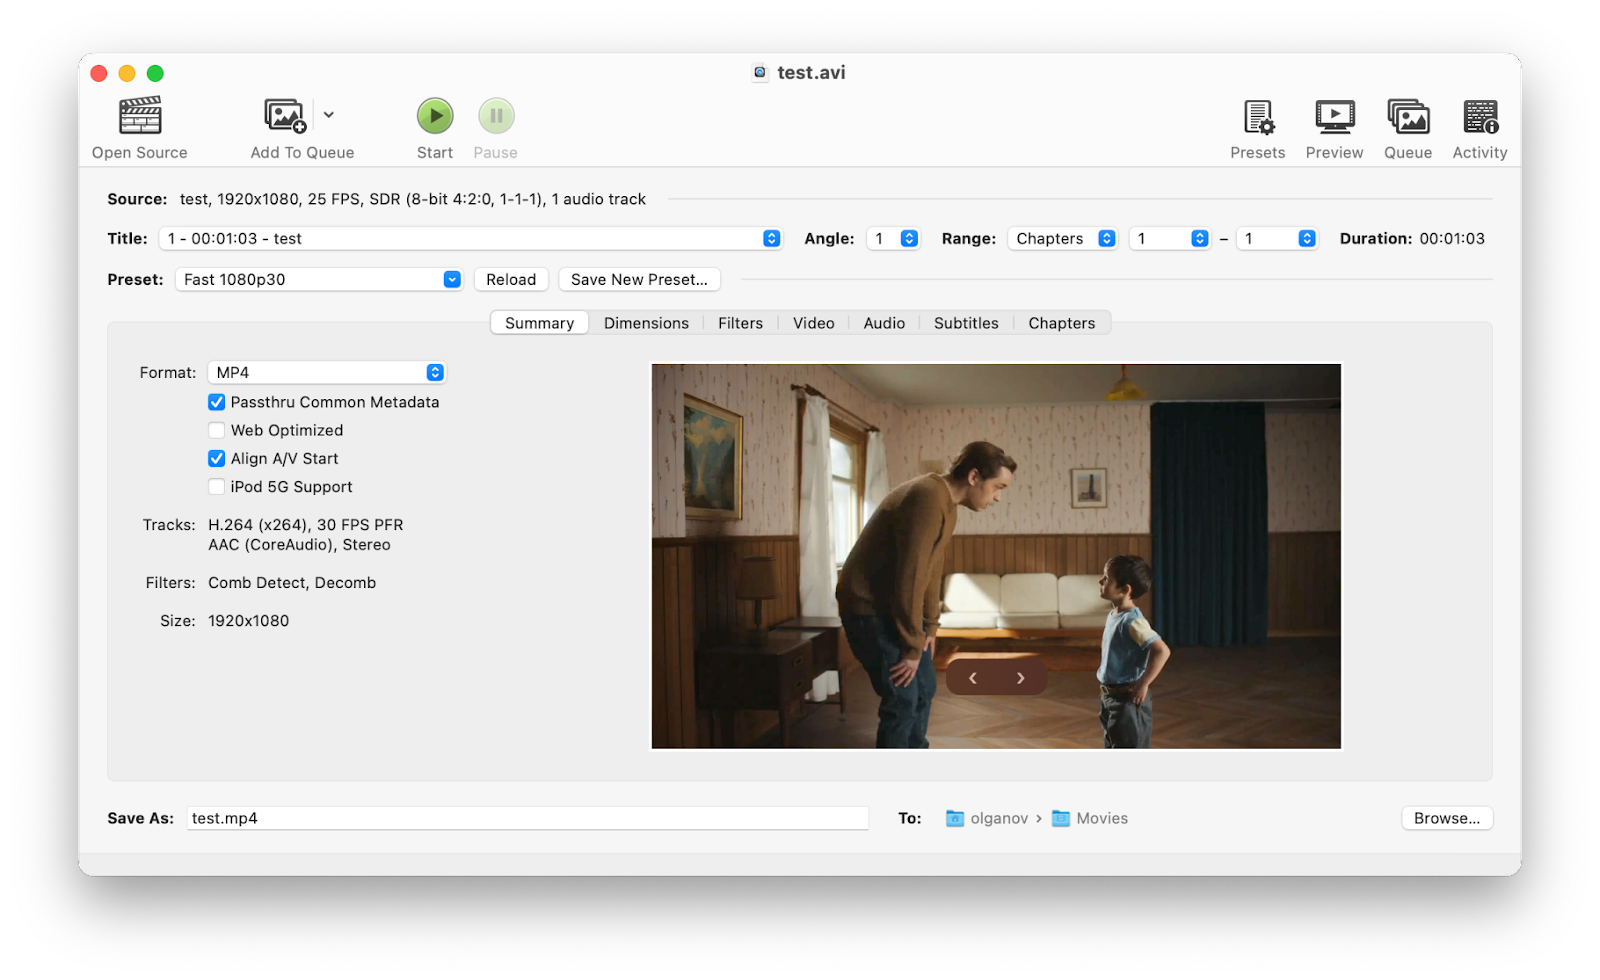Click the Browse button for output location
This screenshot has width=1600, height=980.
(1446, 818)
